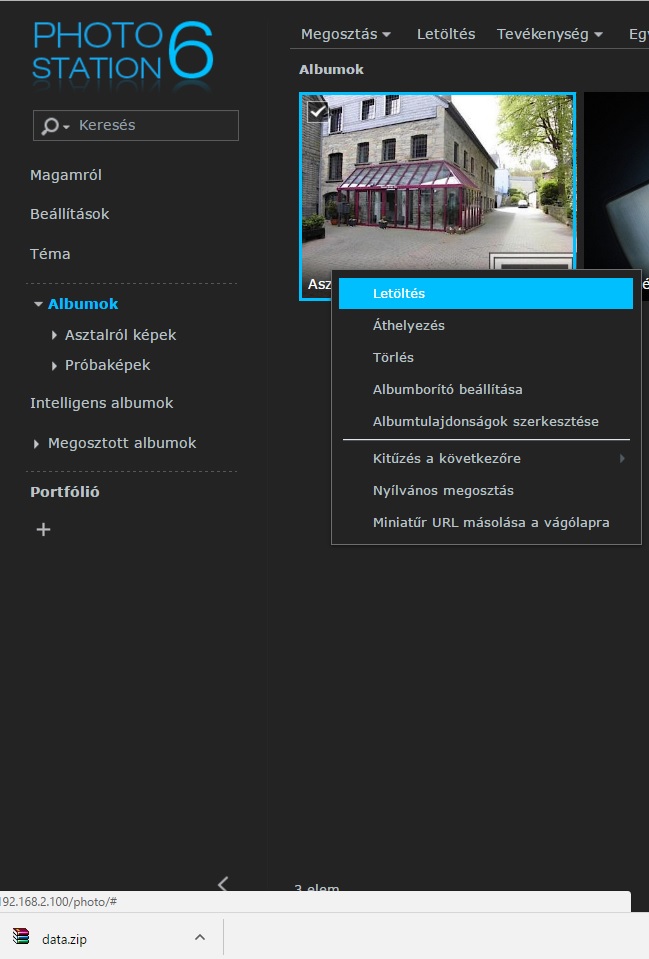Click the second dark album thumbnail
The image size is (649, 959).
pyautogui.click(x=617, y=181)
